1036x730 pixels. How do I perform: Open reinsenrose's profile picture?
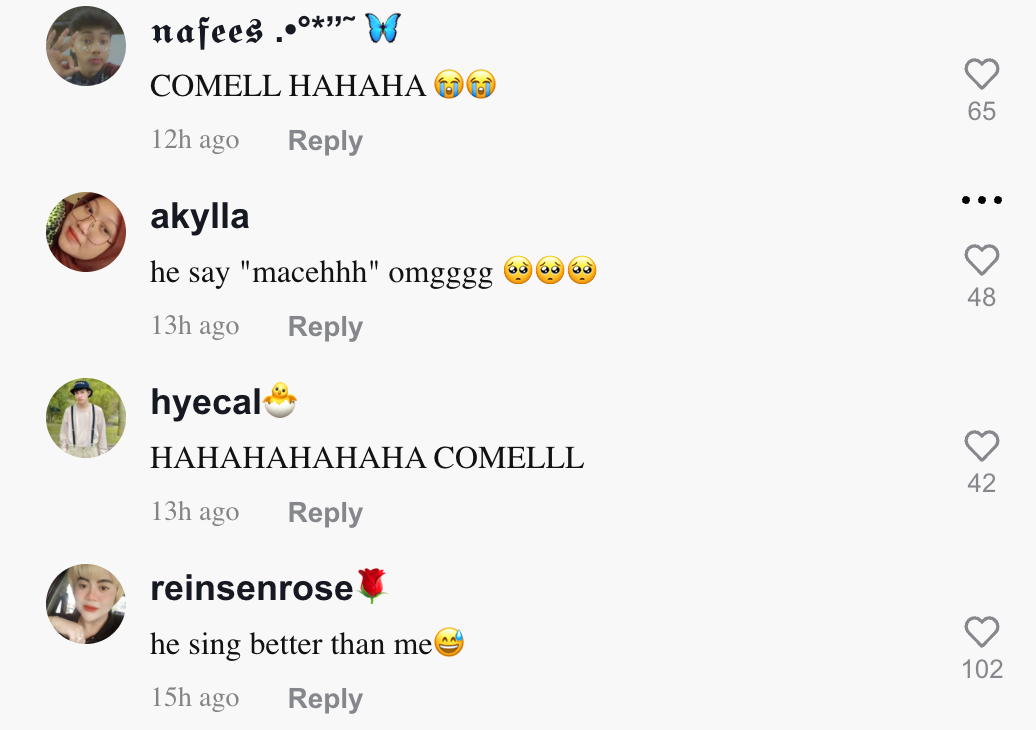(x=86, y=604)
